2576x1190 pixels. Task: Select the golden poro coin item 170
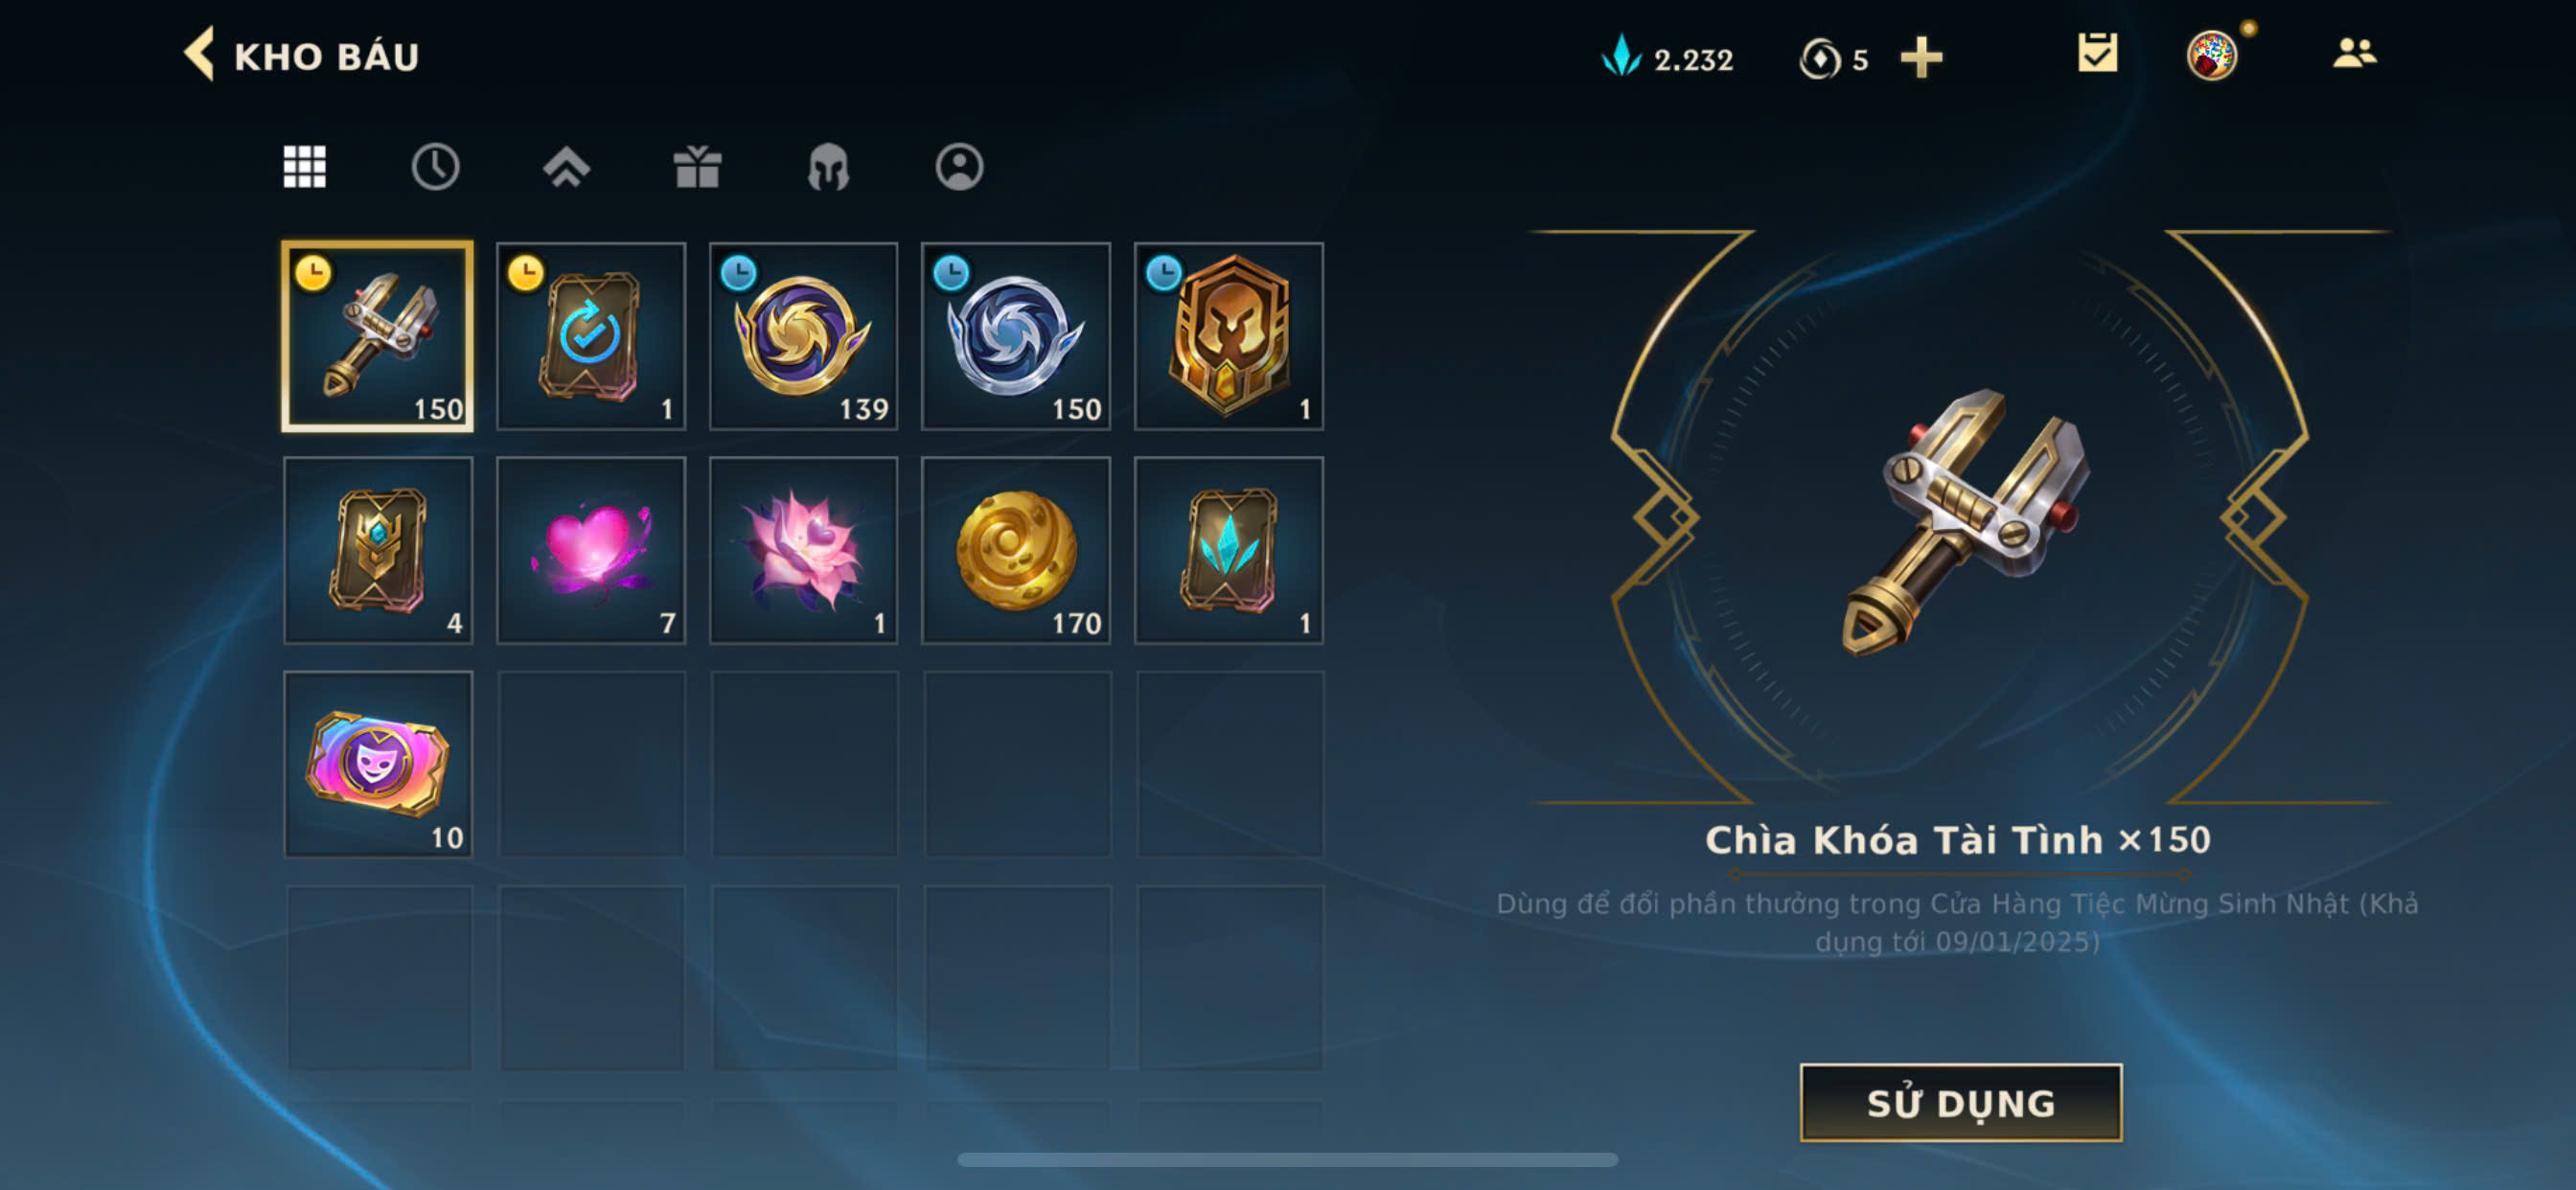(1016, 550)
